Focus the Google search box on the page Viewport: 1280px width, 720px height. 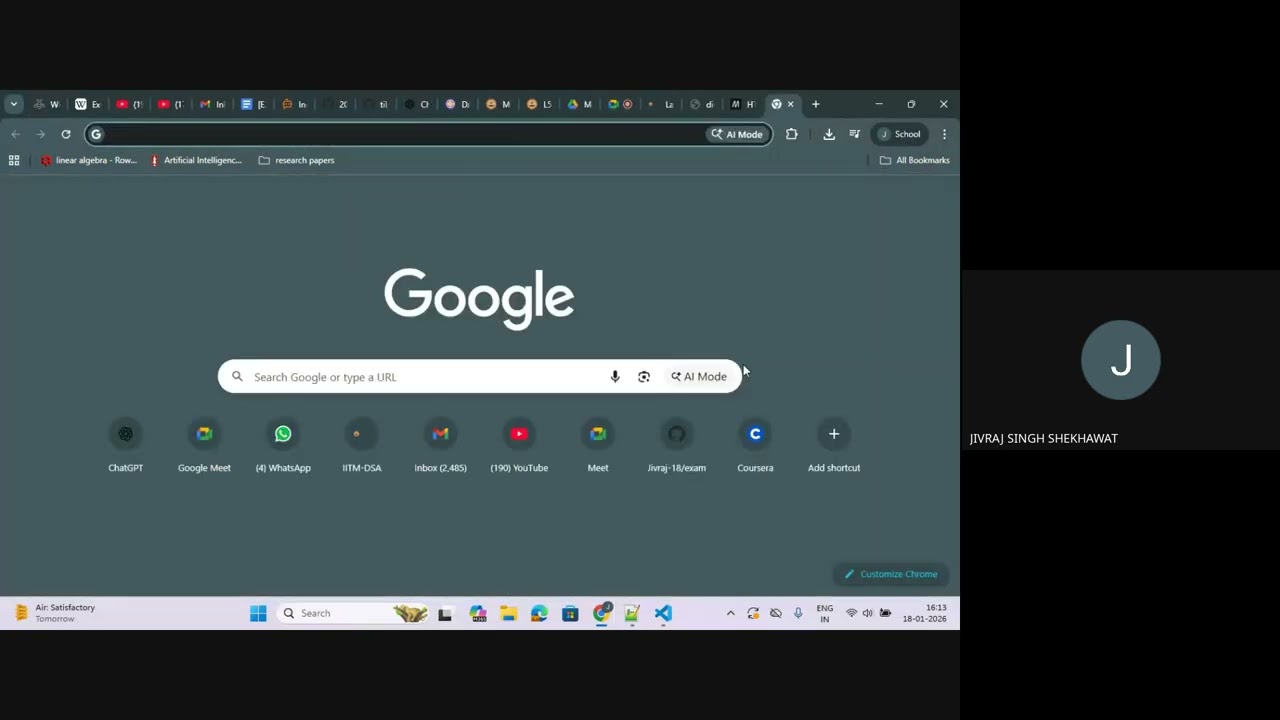pos(480,377)
